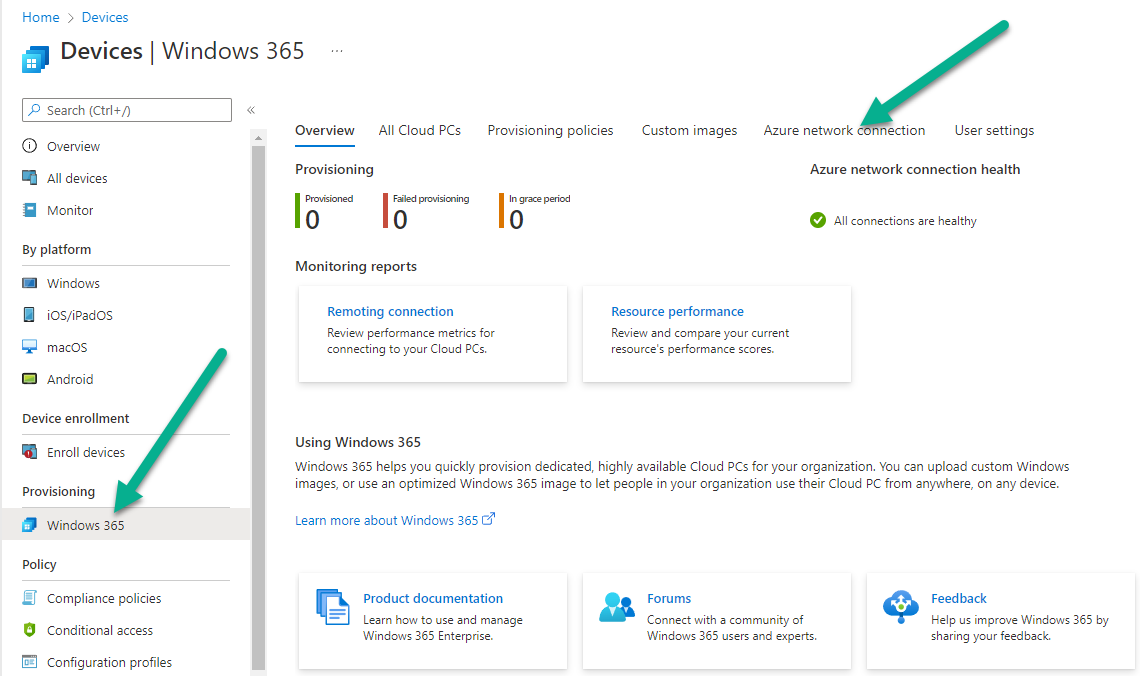Open Learn more about Windows 365 link

coord(387,520)
